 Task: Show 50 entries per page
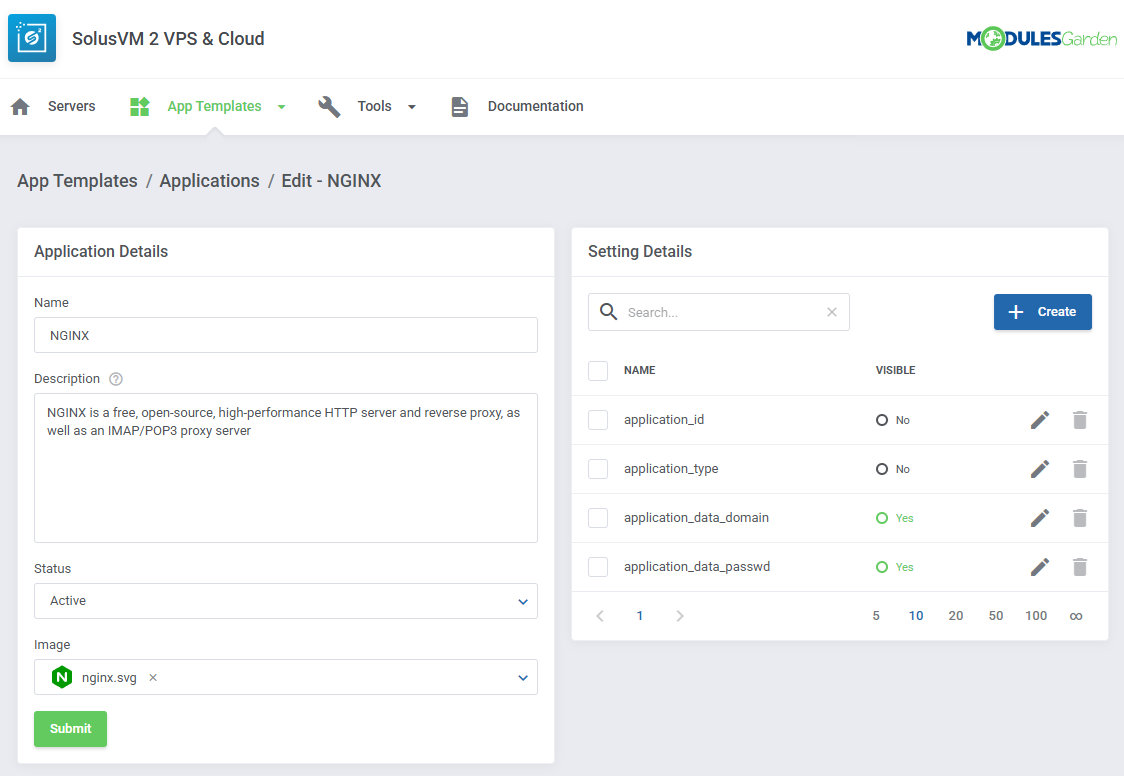996,616
